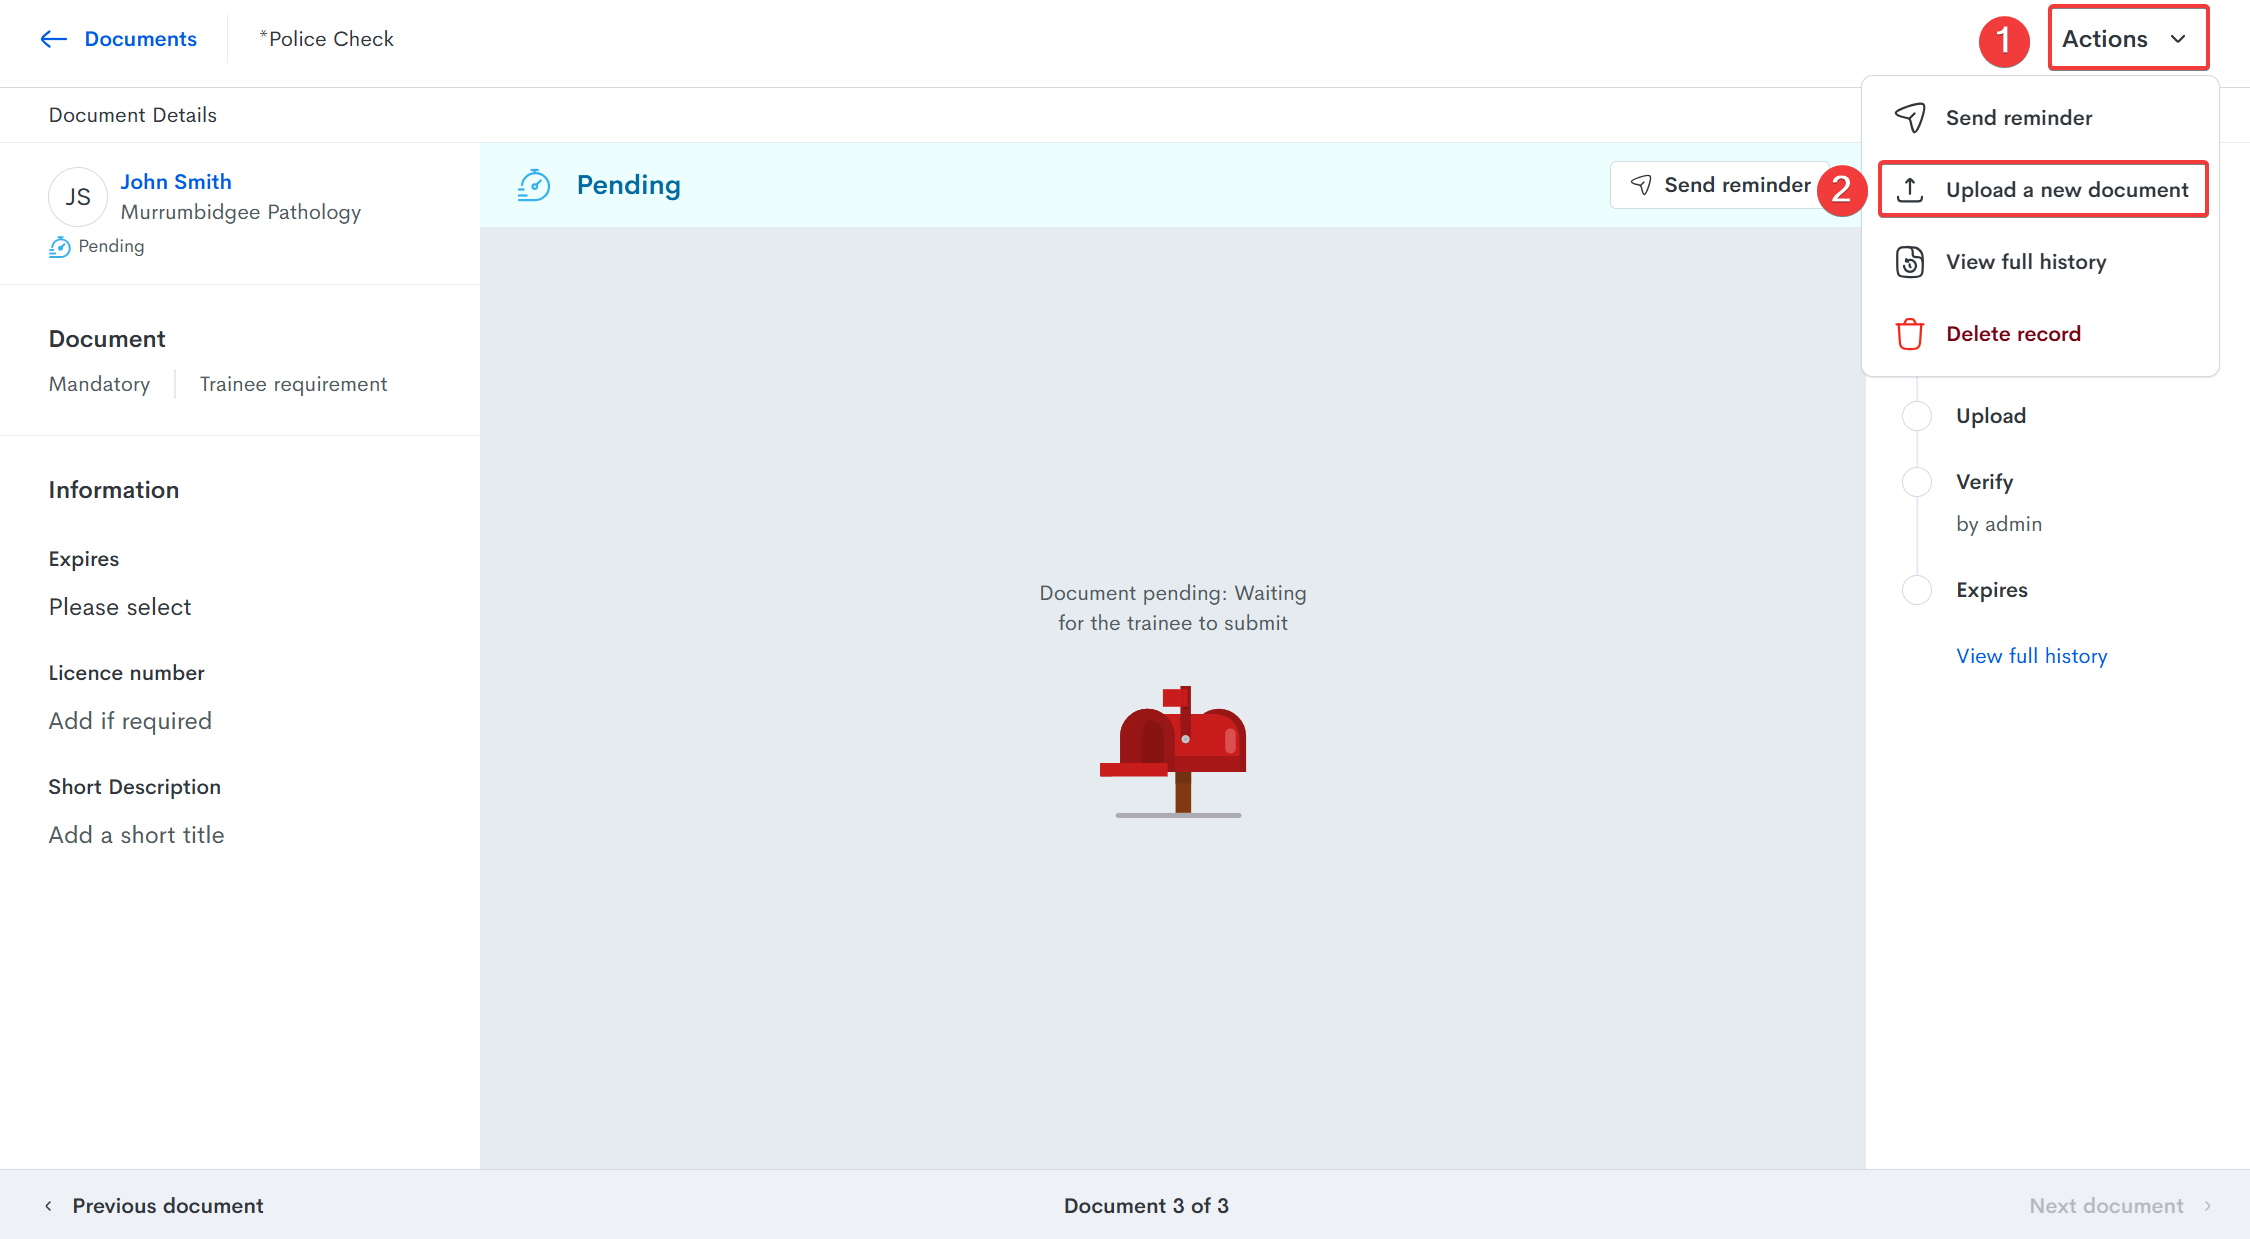Click the Pending stopwatch icon in banner
Screen dimensions: 2250x1239
[534, 185]
